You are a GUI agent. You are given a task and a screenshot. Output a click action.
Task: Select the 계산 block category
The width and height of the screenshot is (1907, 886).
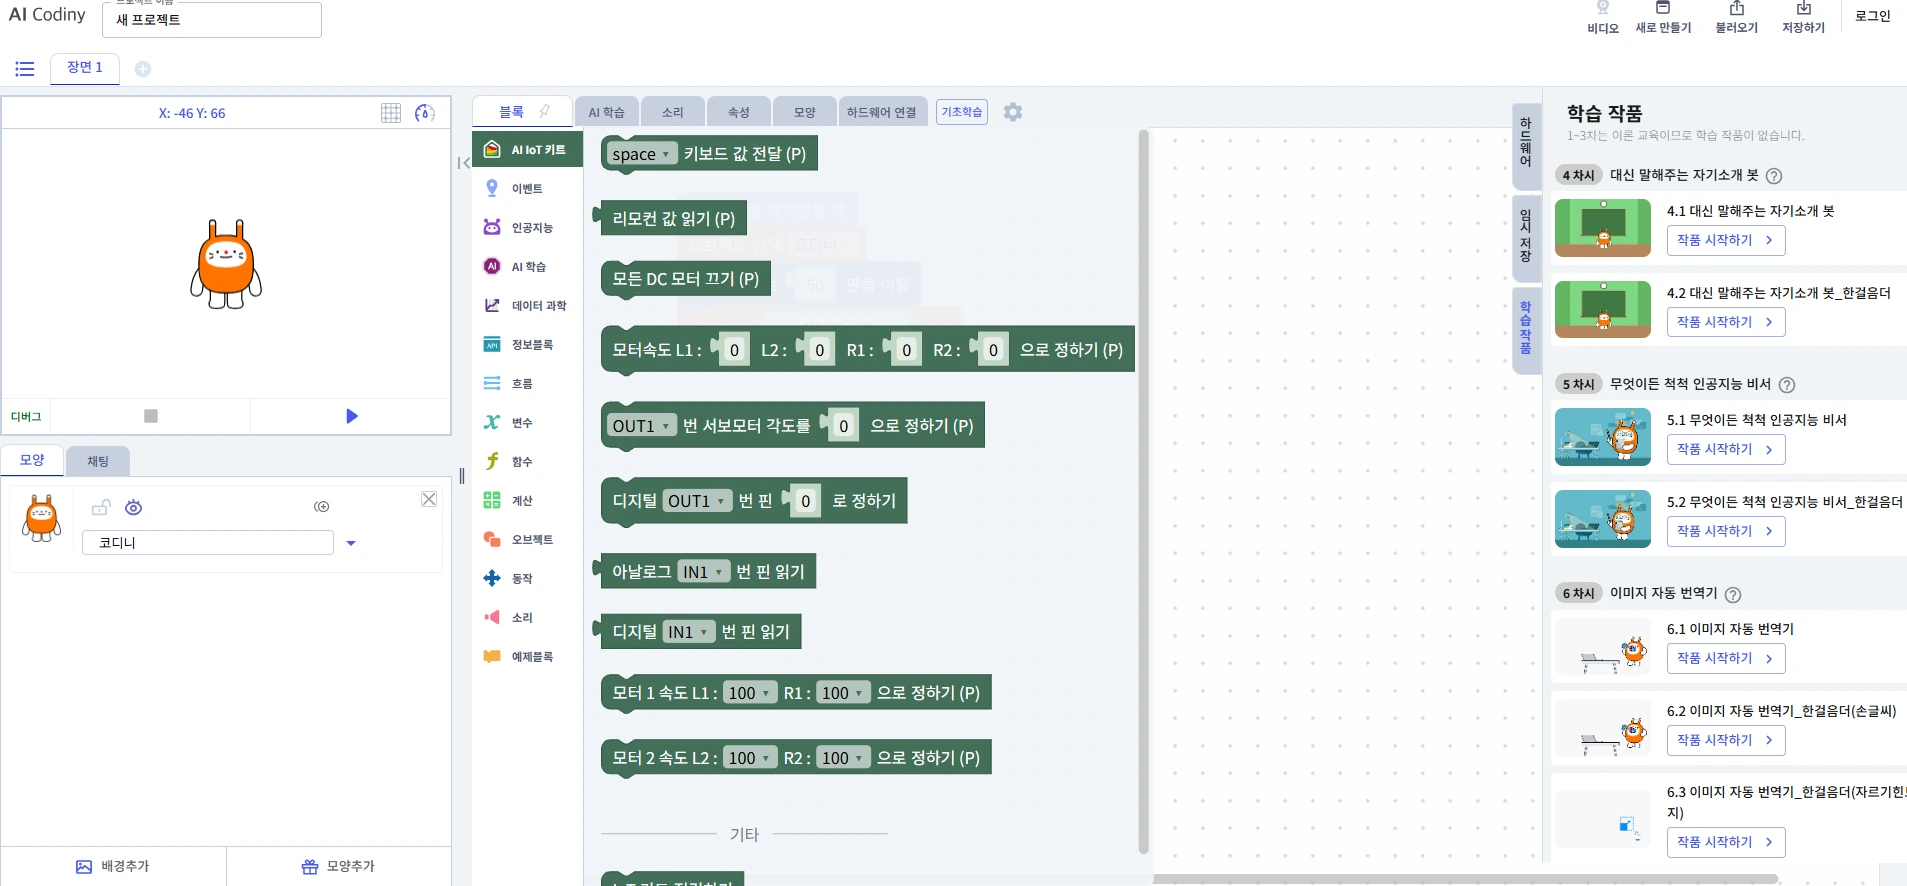[x=527, y=501]
